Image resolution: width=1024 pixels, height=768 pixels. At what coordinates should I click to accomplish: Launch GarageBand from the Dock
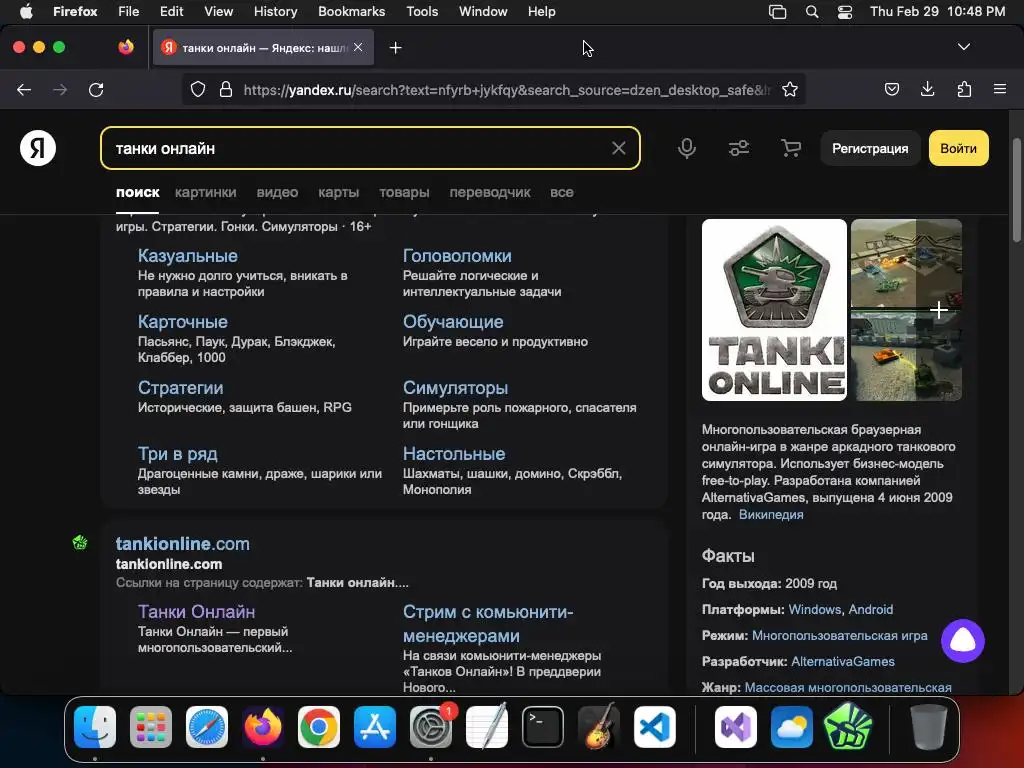[599, 726]
